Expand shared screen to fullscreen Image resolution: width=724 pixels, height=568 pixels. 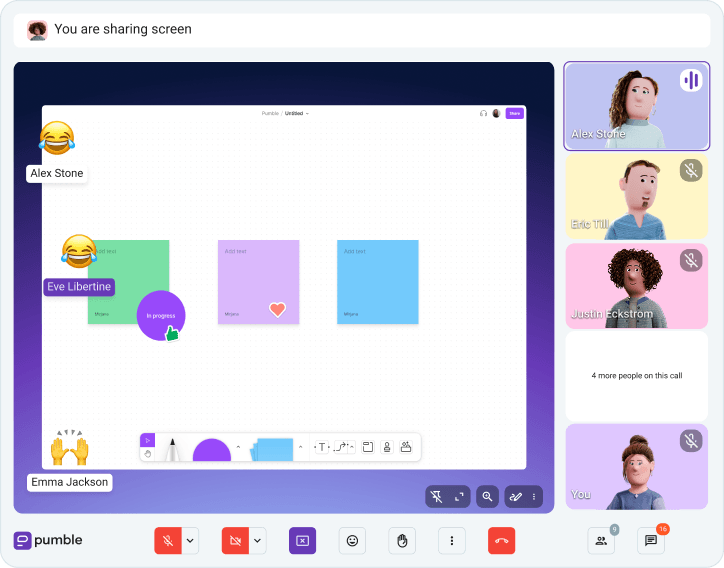(x=459, y=496)
